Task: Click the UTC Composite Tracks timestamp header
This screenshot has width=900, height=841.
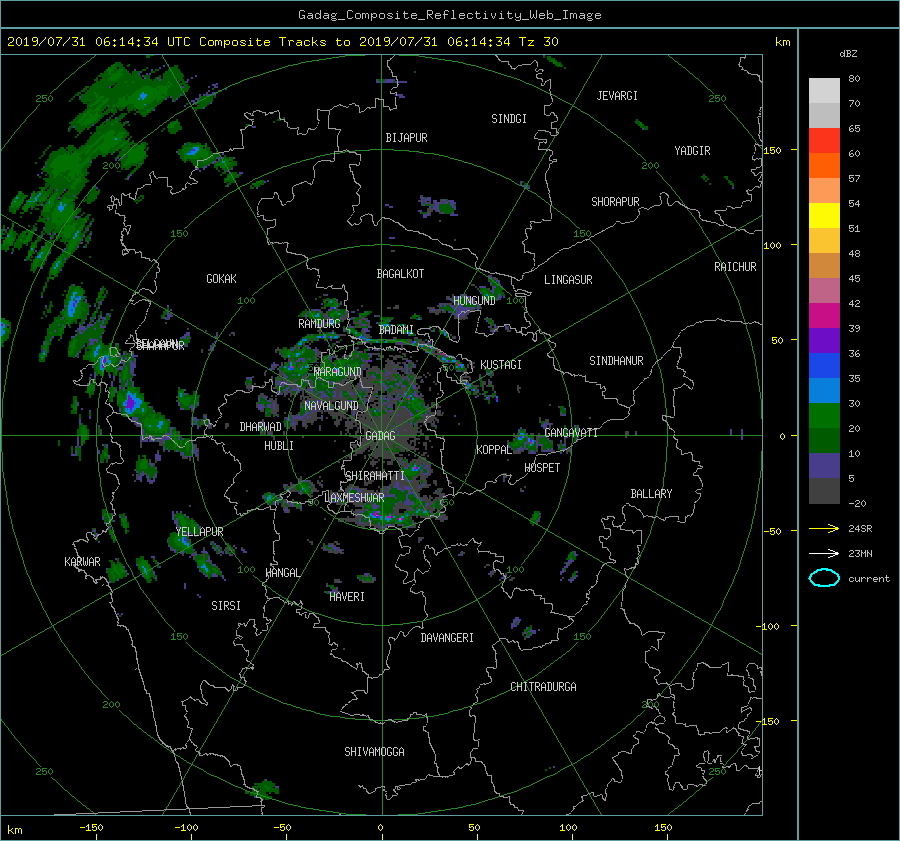Action: [x=282, y=42]
